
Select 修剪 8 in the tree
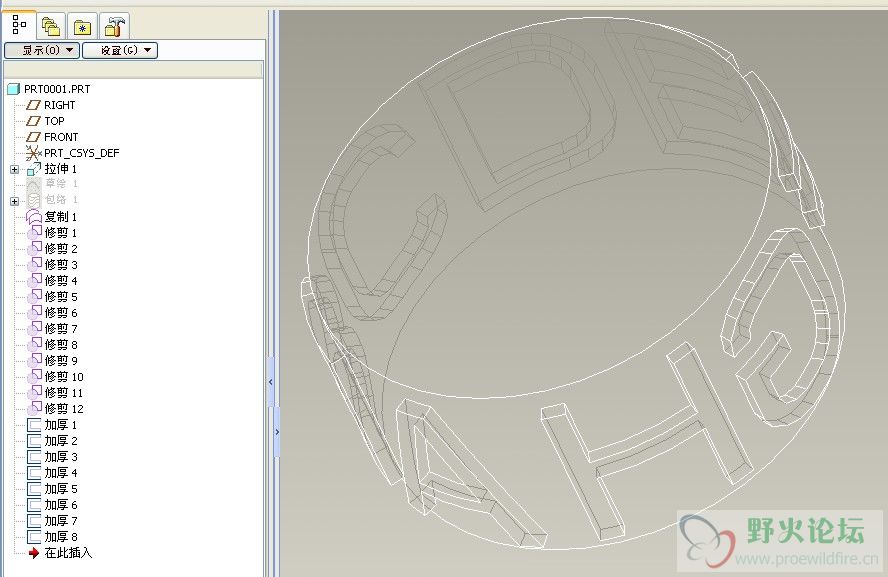coord(61,344)
